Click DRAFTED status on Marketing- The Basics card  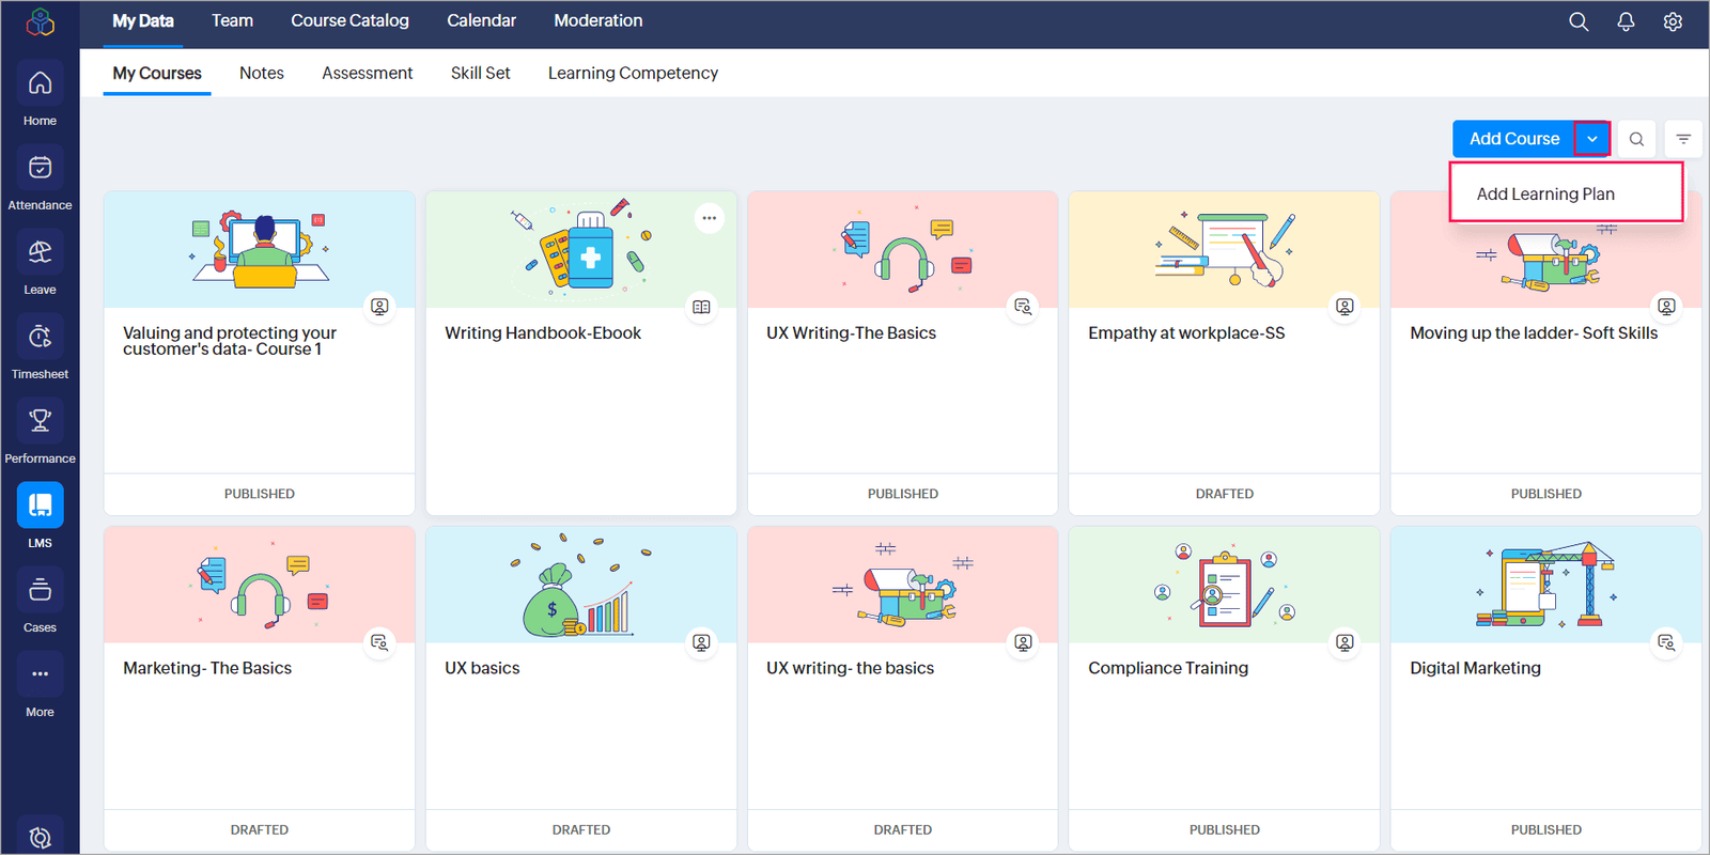coord(259,830)
